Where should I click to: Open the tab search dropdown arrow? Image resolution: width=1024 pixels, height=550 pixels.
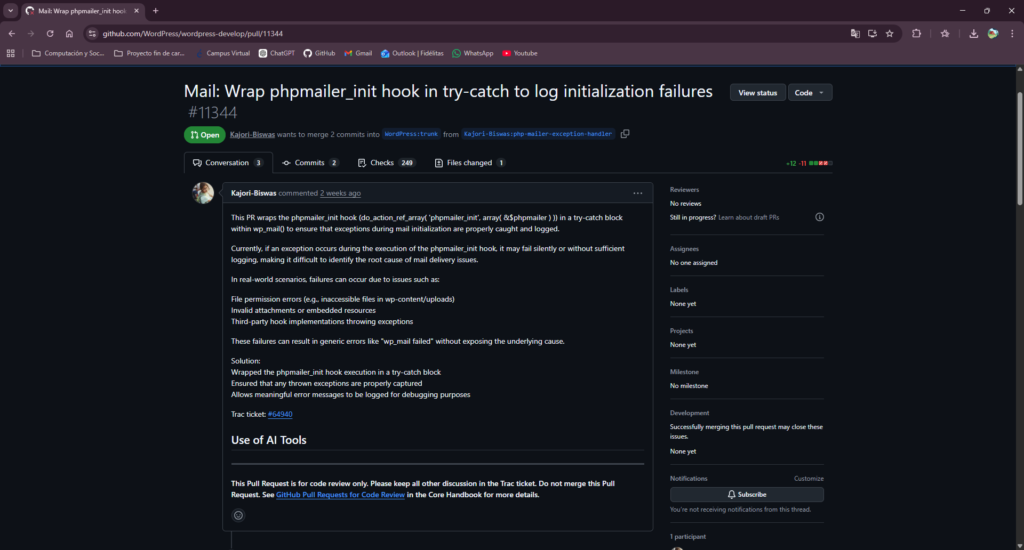click(x=10, y=10)
